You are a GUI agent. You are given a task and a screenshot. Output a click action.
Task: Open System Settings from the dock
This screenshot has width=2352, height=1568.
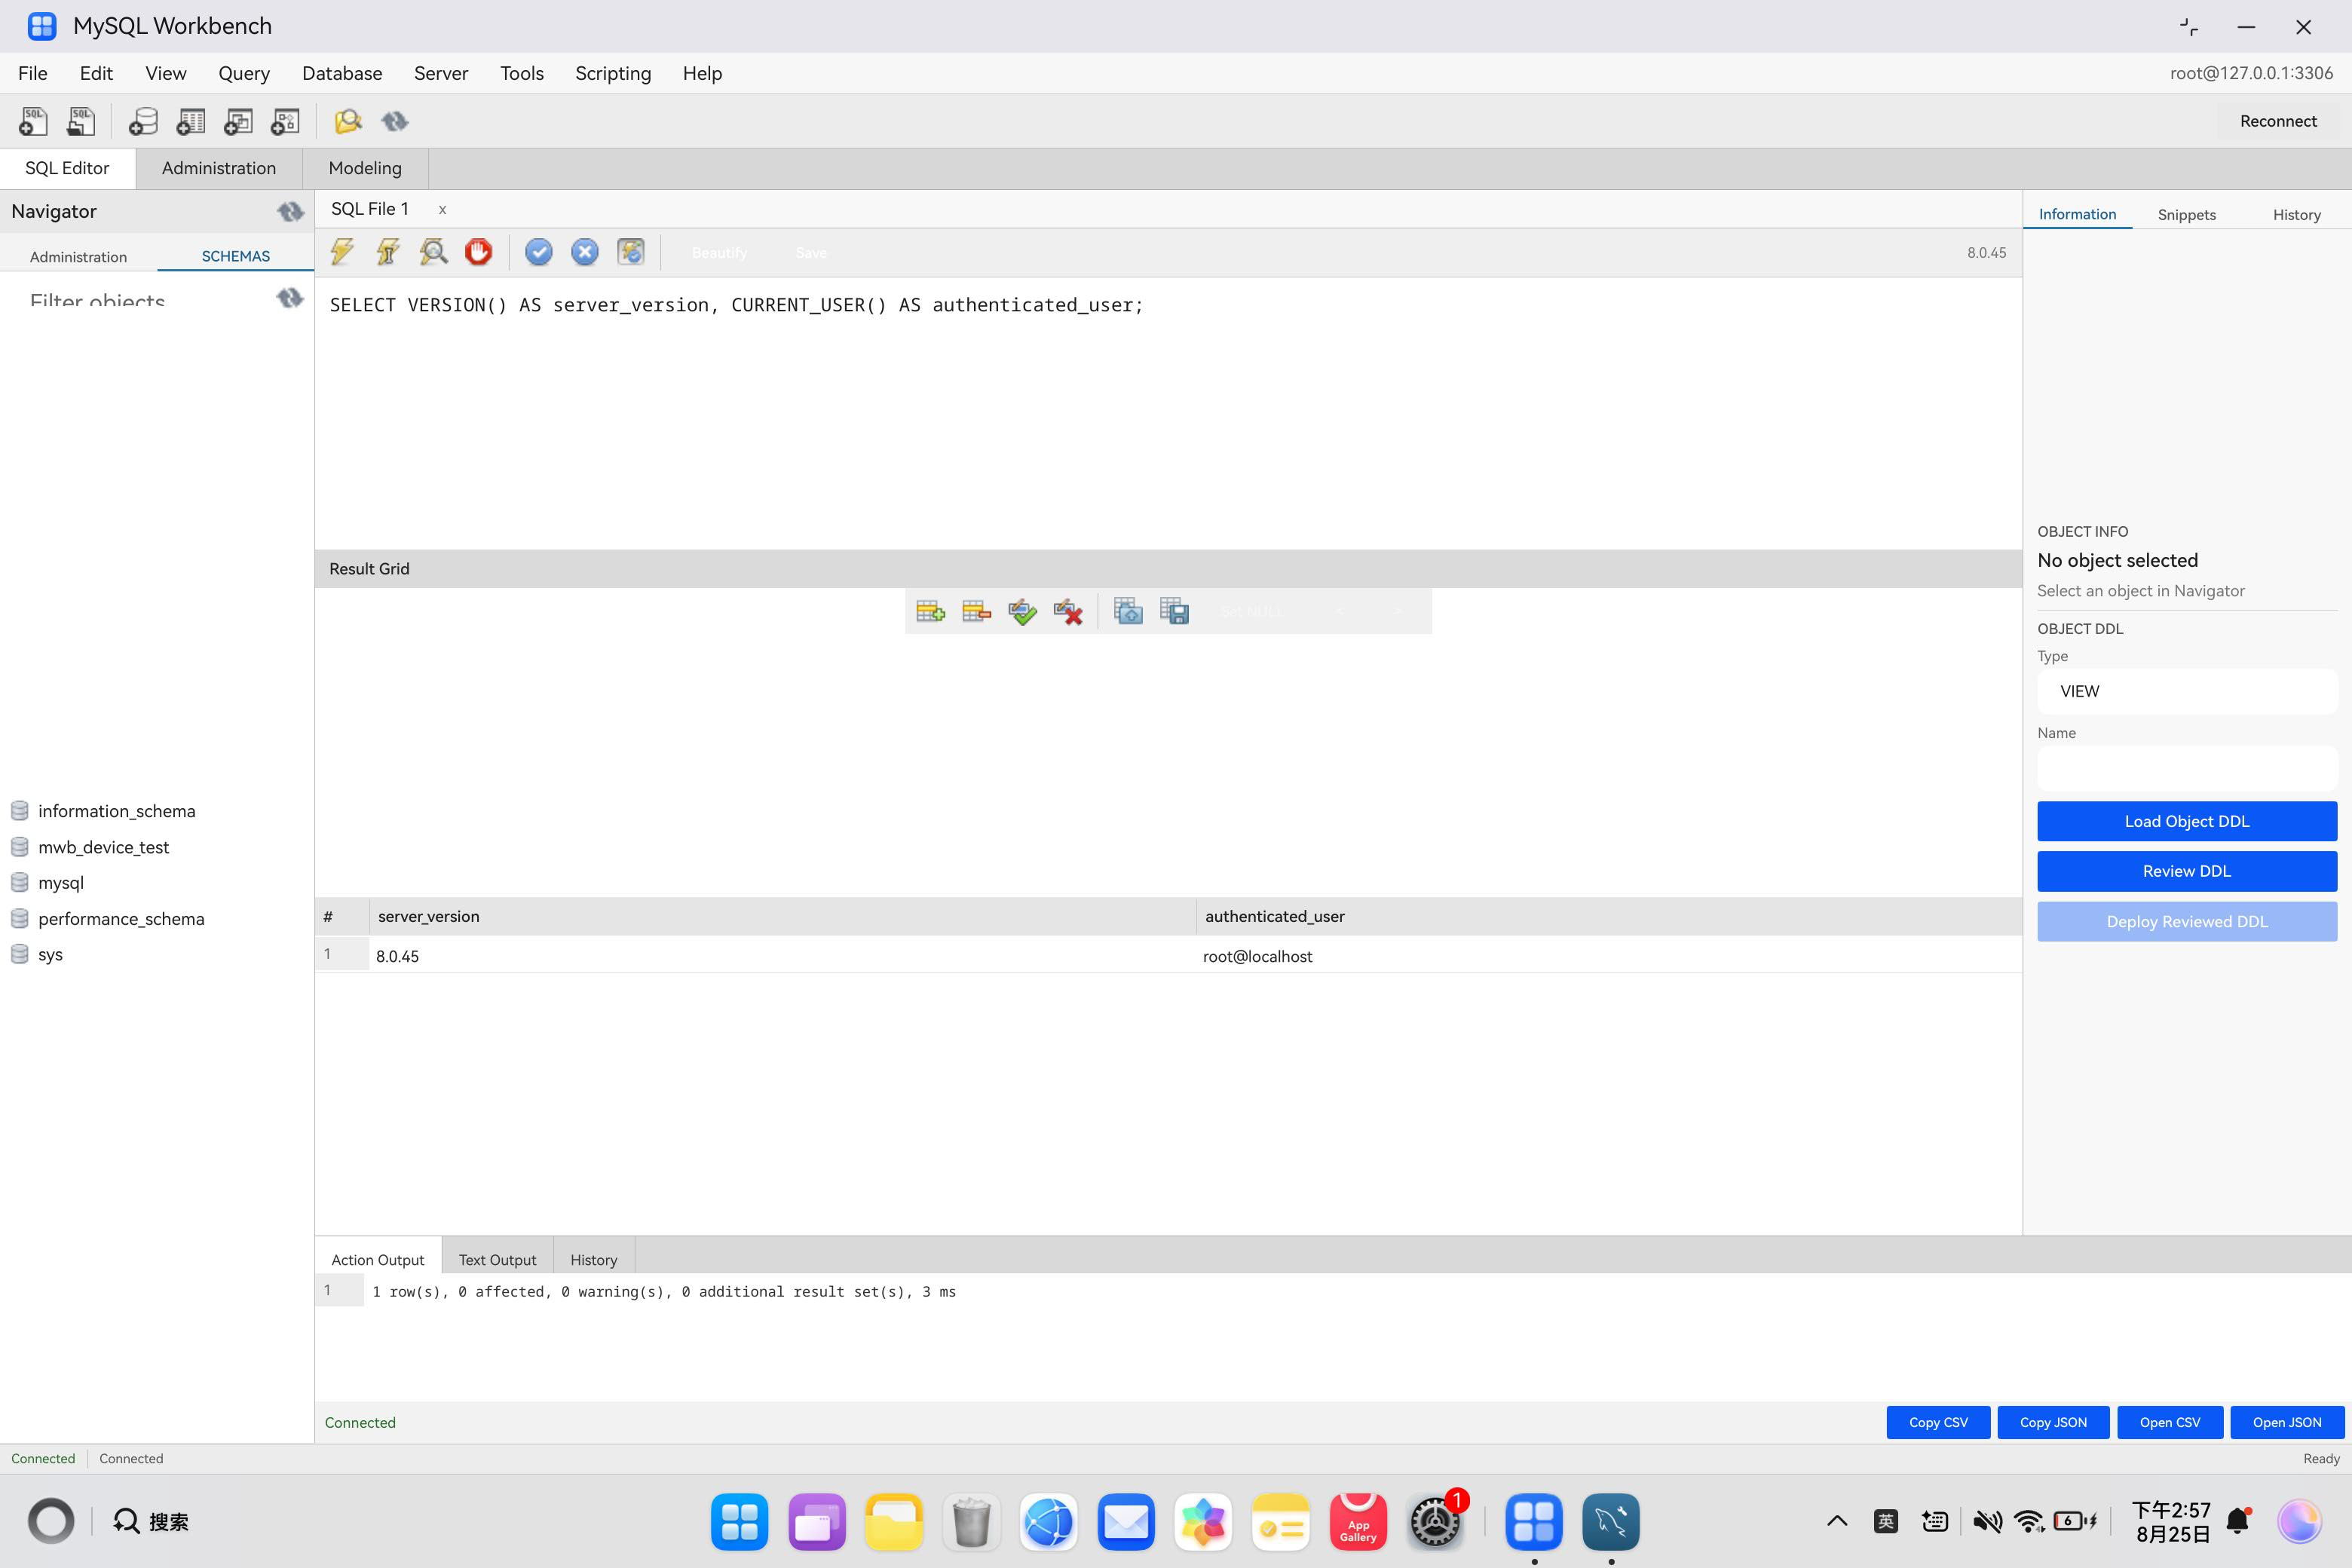pos(1435,1522)
